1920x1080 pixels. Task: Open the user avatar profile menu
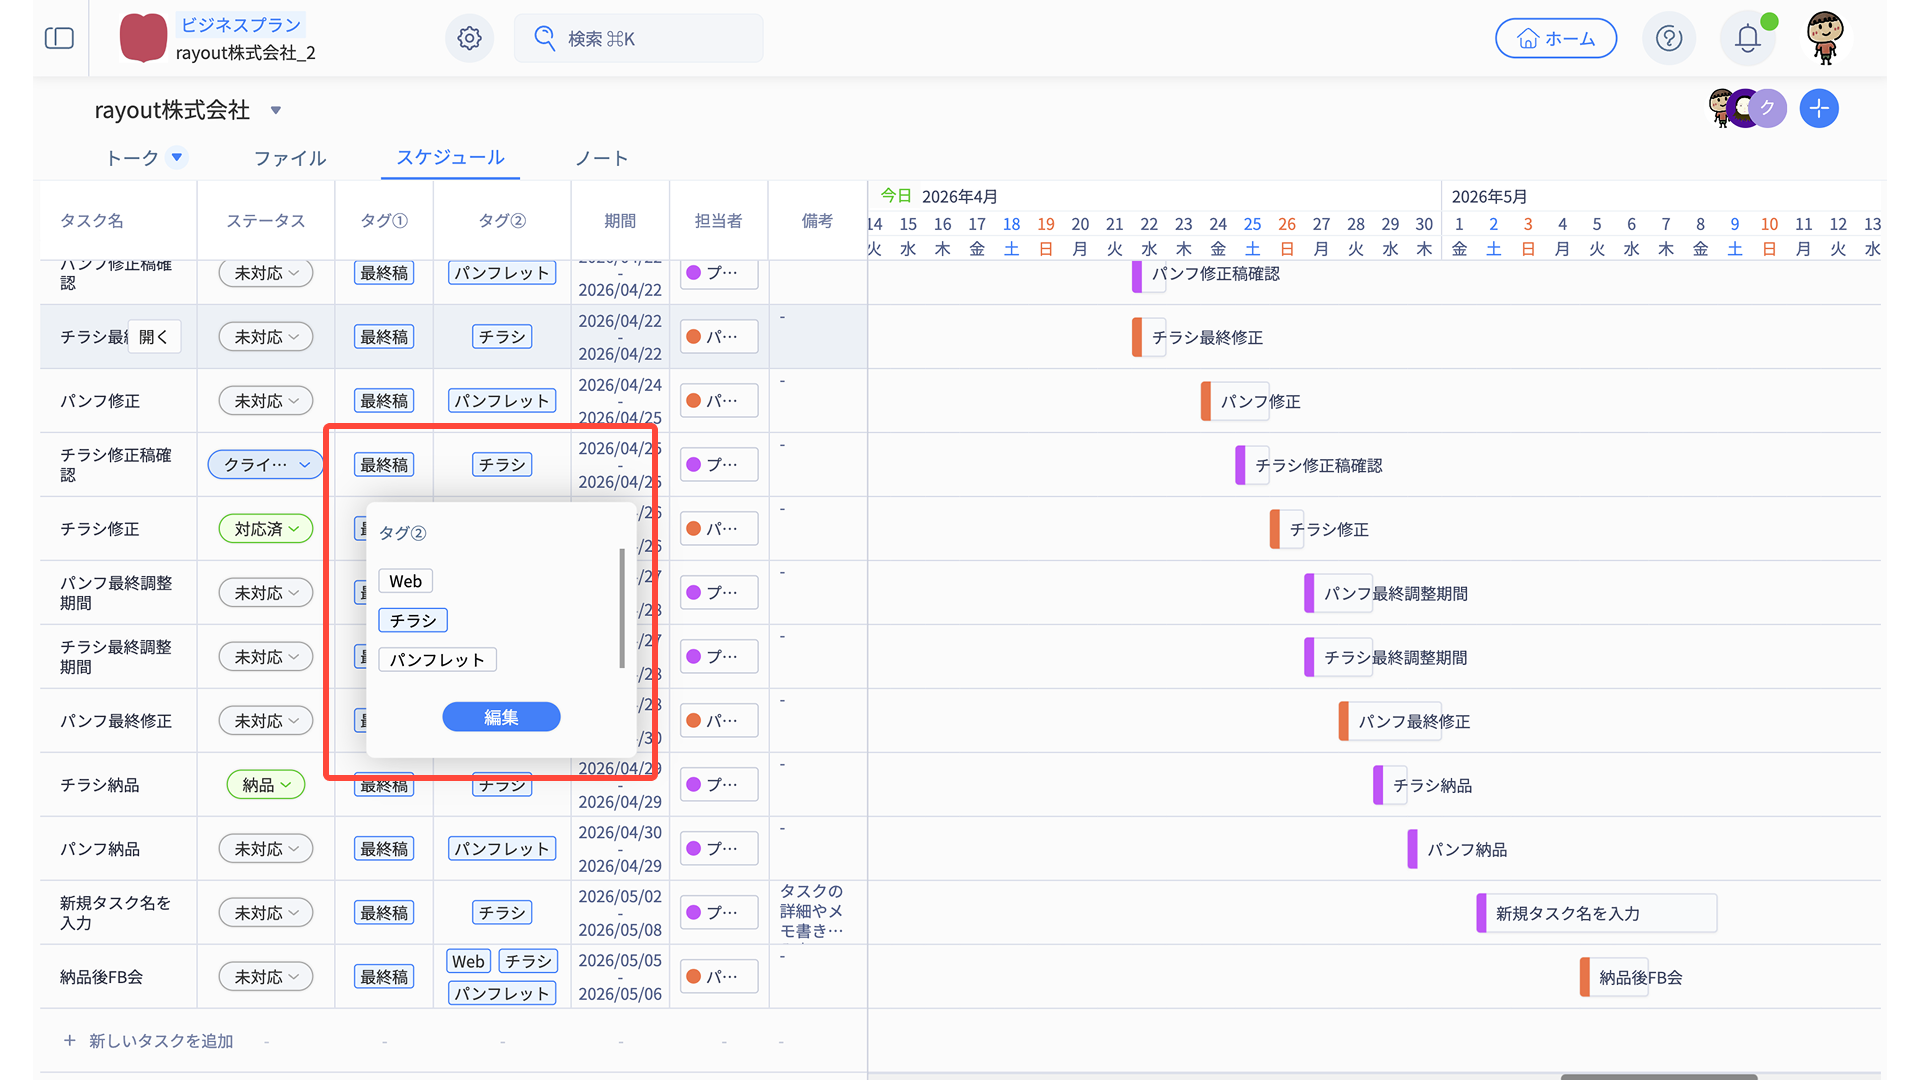1825,38
